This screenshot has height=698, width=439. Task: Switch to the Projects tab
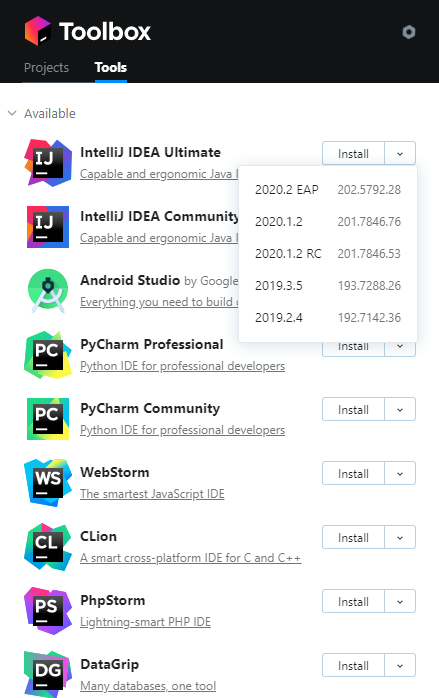[x=46, y=67]
